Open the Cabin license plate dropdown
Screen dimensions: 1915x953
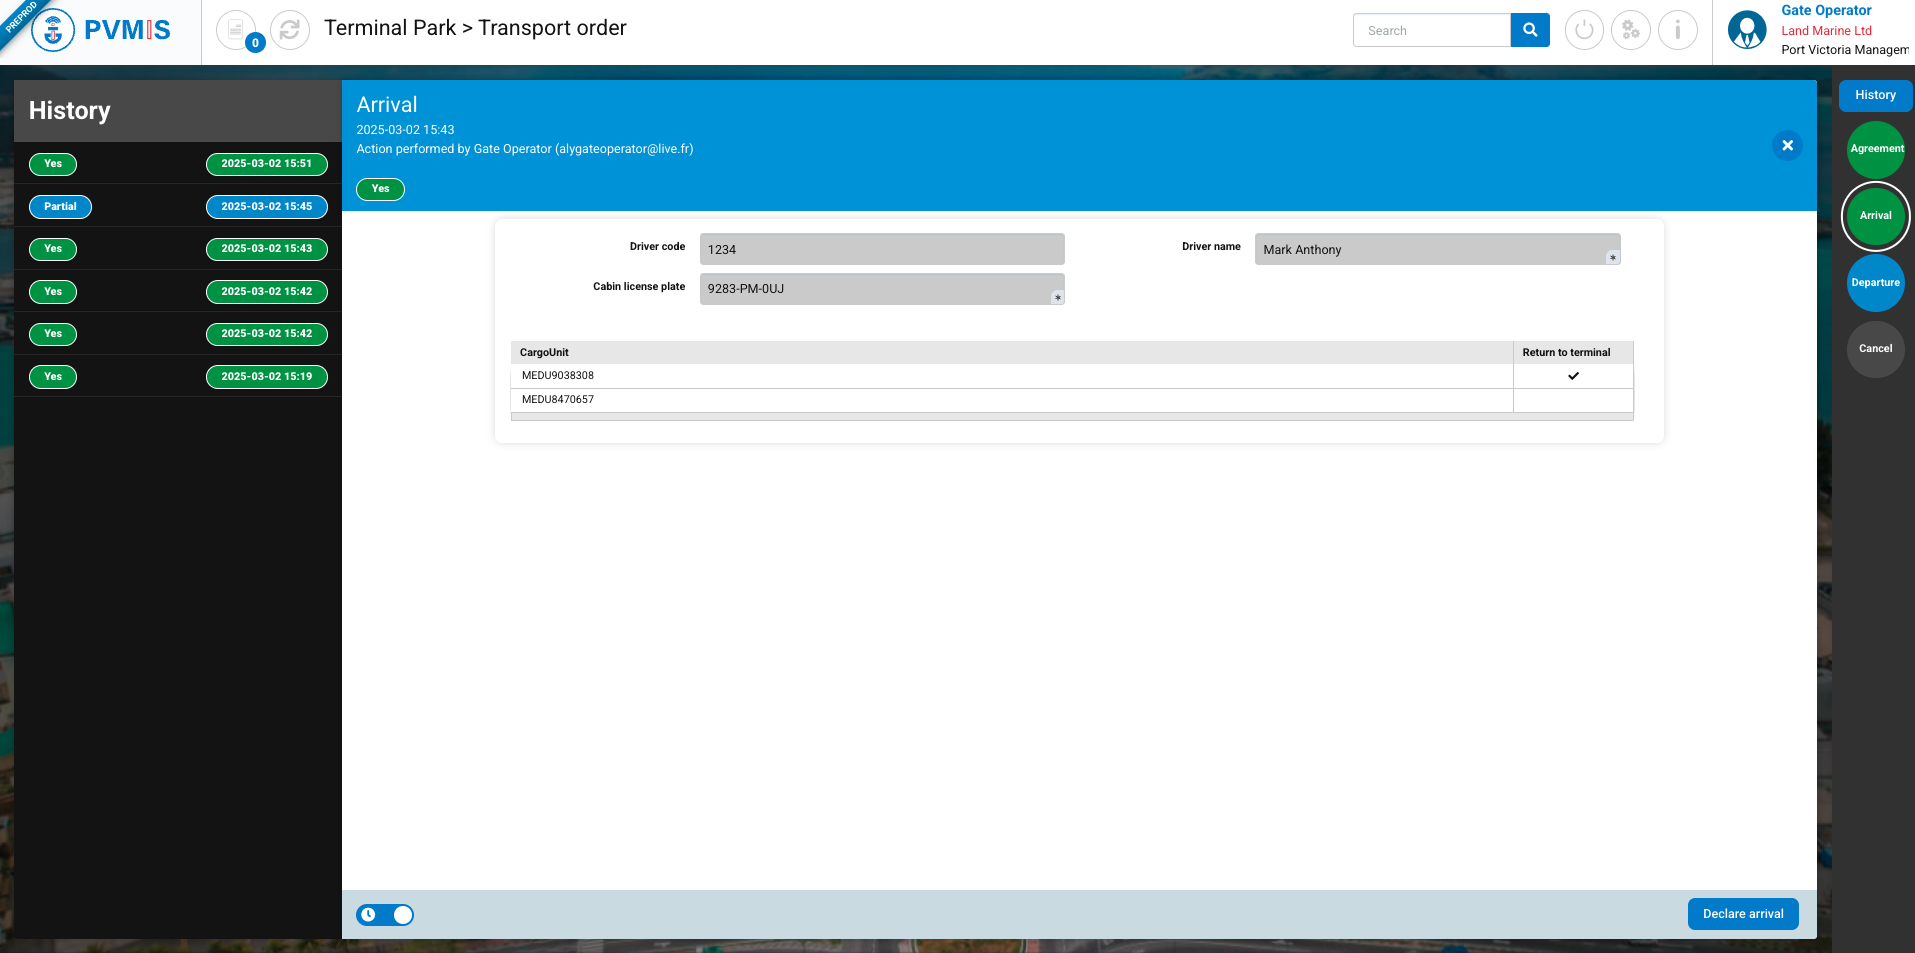coord(881,289)
